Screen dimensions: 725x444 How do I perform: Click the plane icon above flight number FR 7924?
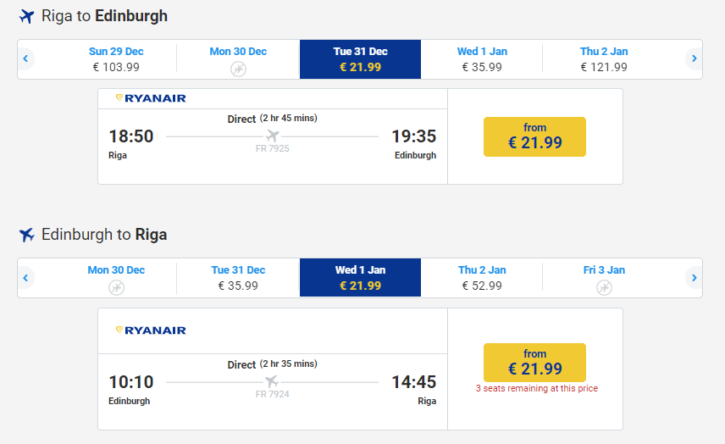pos(272,382)
